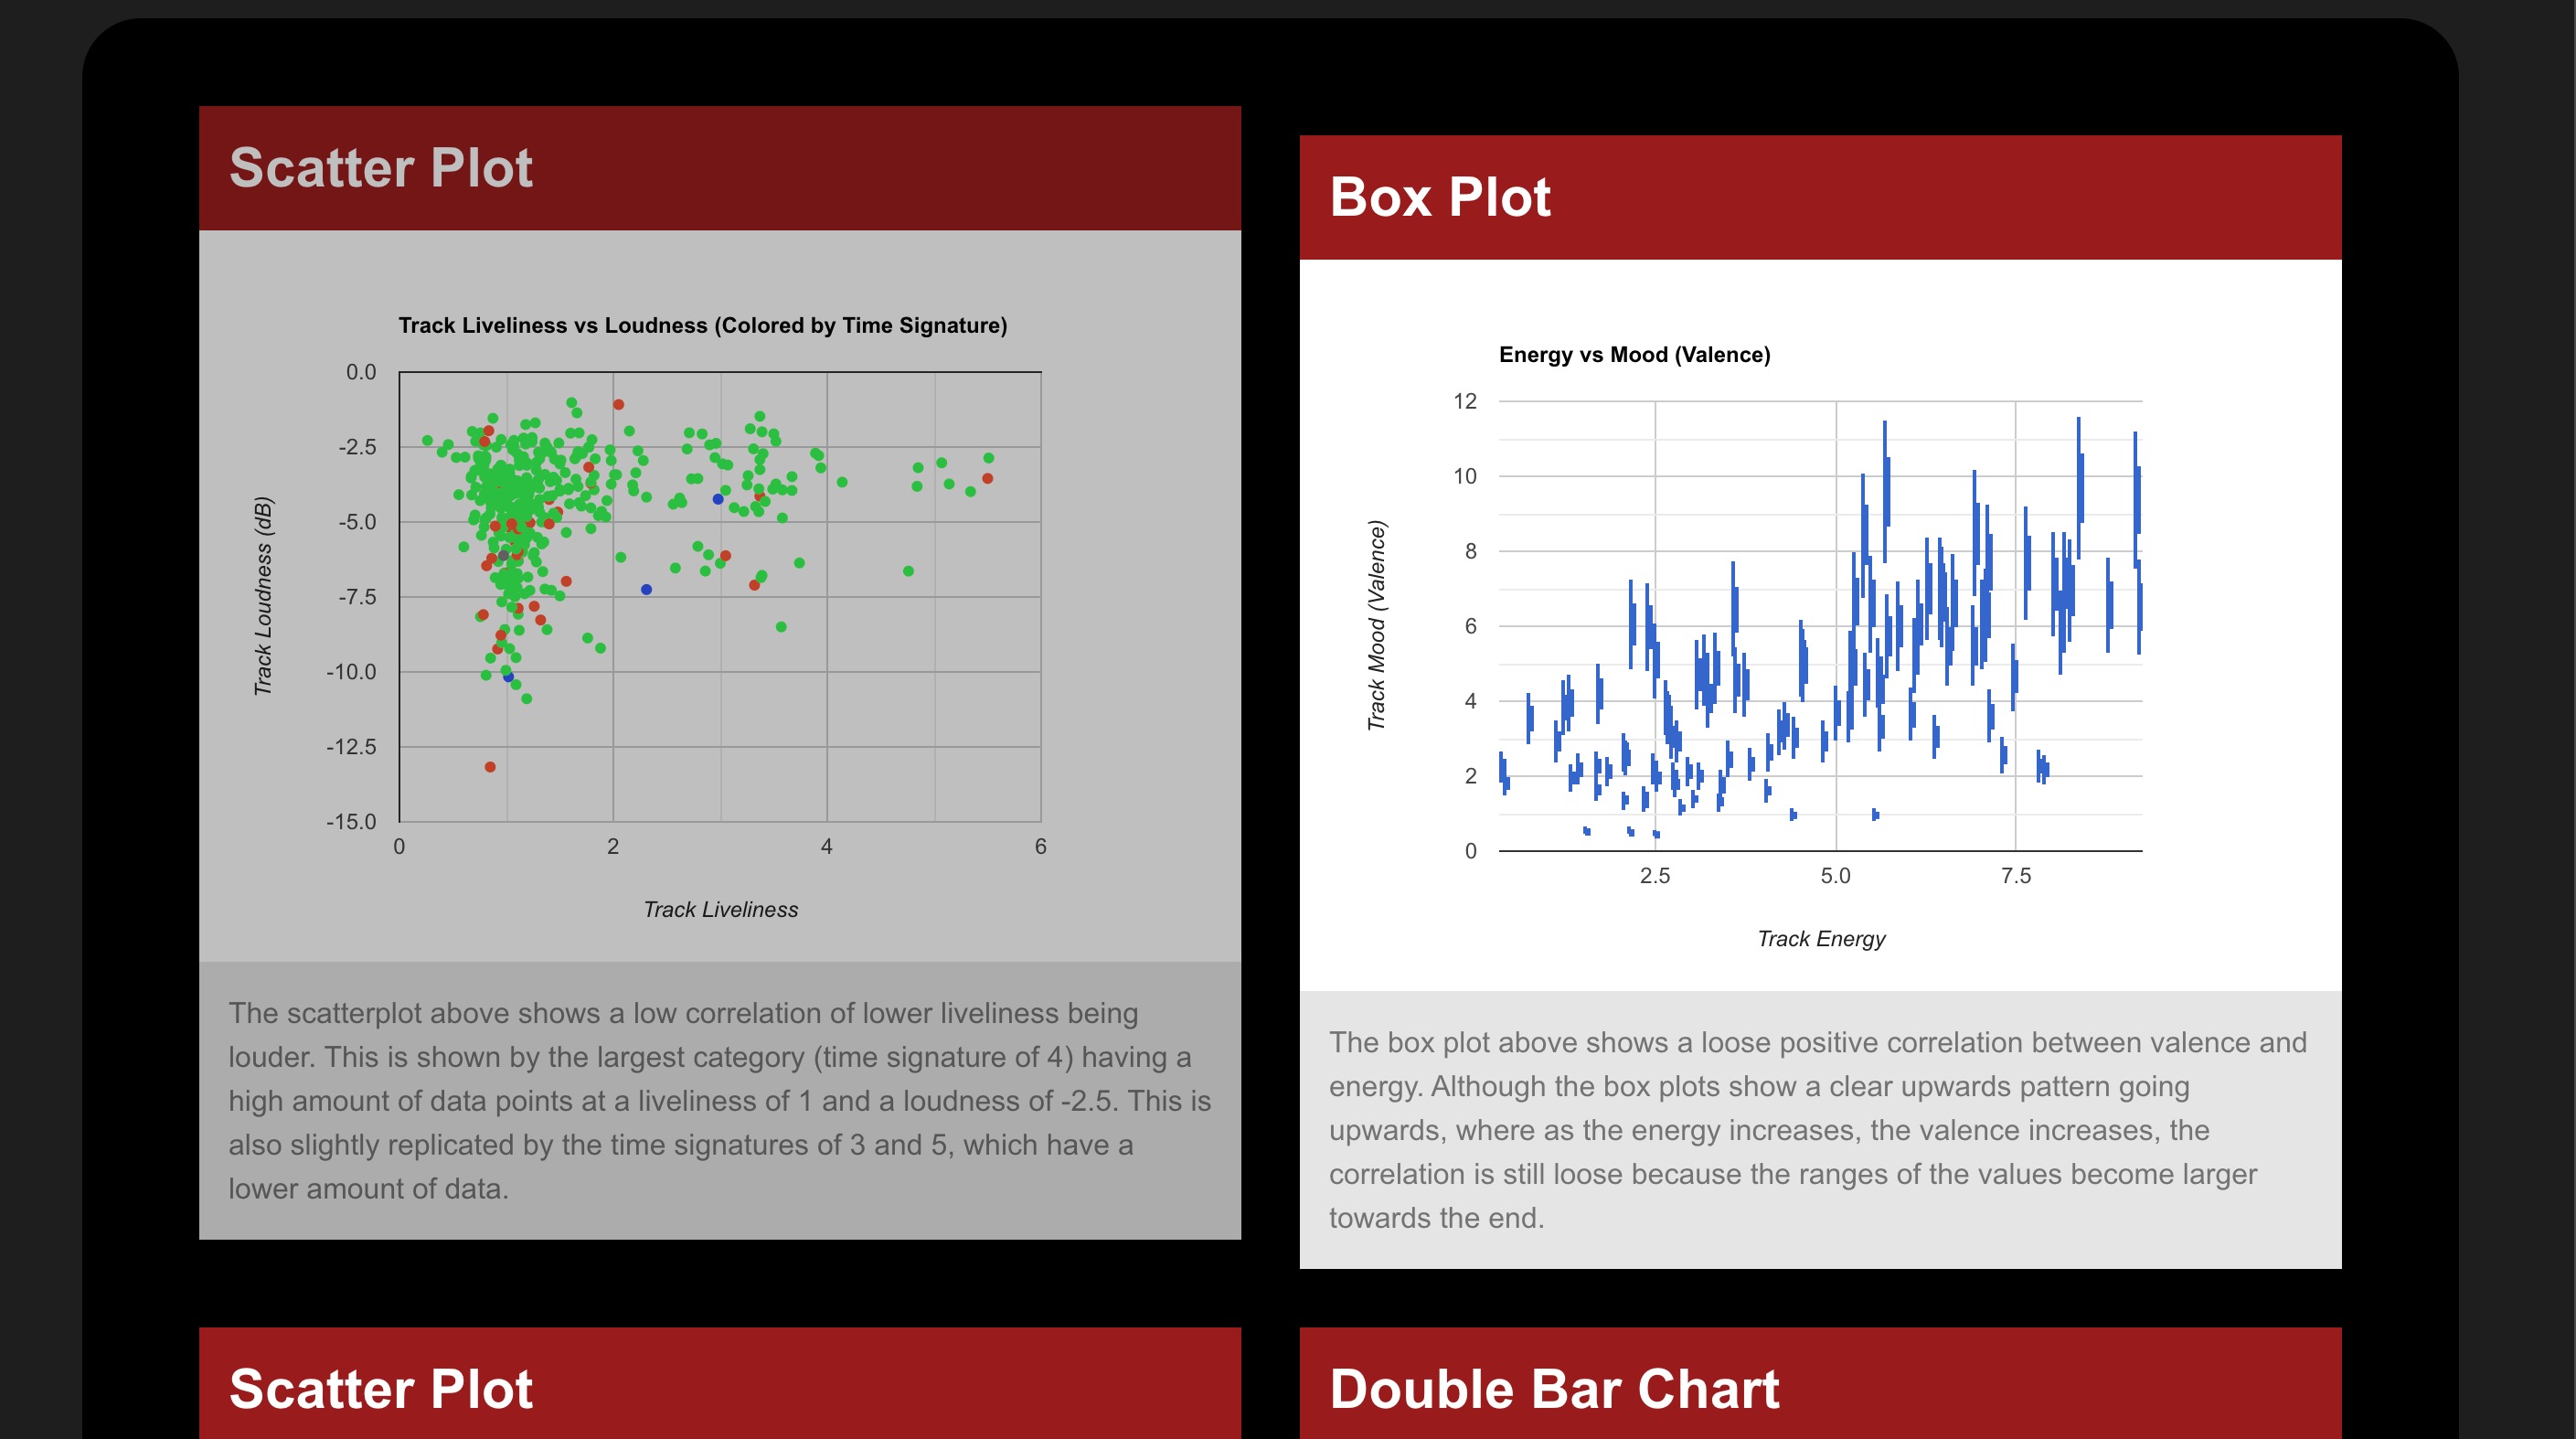The width and height of the screenshot is (2576, 1439).
Task: Click the Track Liveliness x-axis label
Action: pos(720,909)
